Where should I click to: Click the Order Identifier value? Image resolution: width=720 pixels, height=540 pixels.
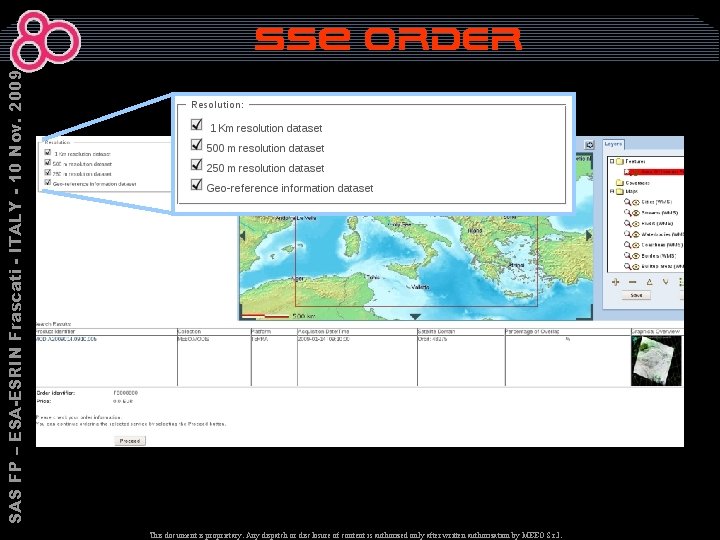[125, 393]
